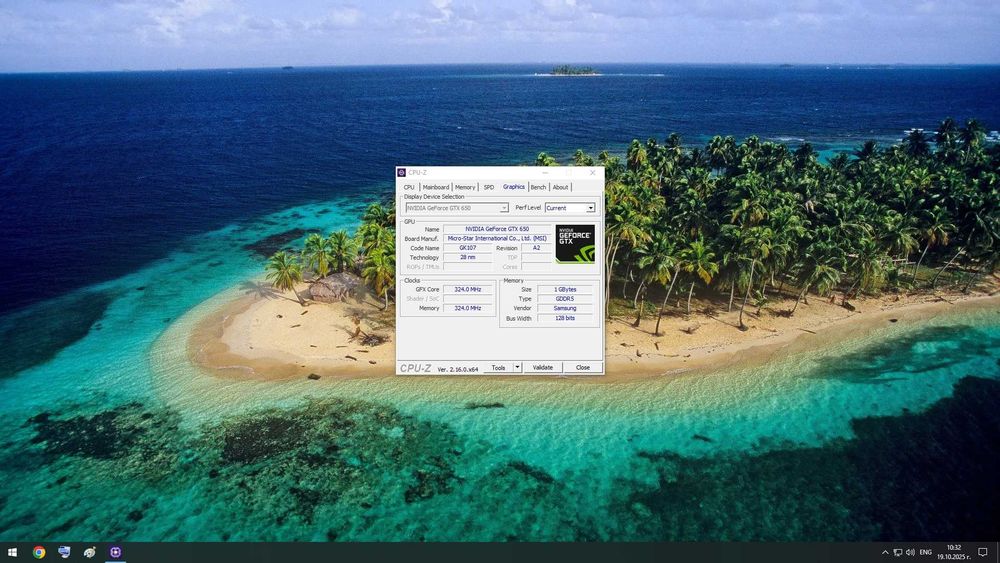The height and width of the screenshot is (563, 1000).
Task: Open the Tools dropdown arrow
Action: point(517,367)
